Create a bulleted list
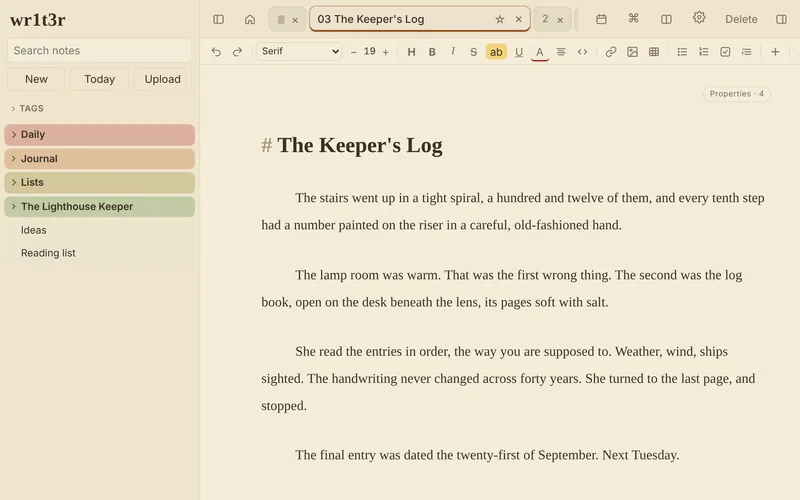This screenshot has height=500, width=800. pyautogui.click(x=682, y=52)
